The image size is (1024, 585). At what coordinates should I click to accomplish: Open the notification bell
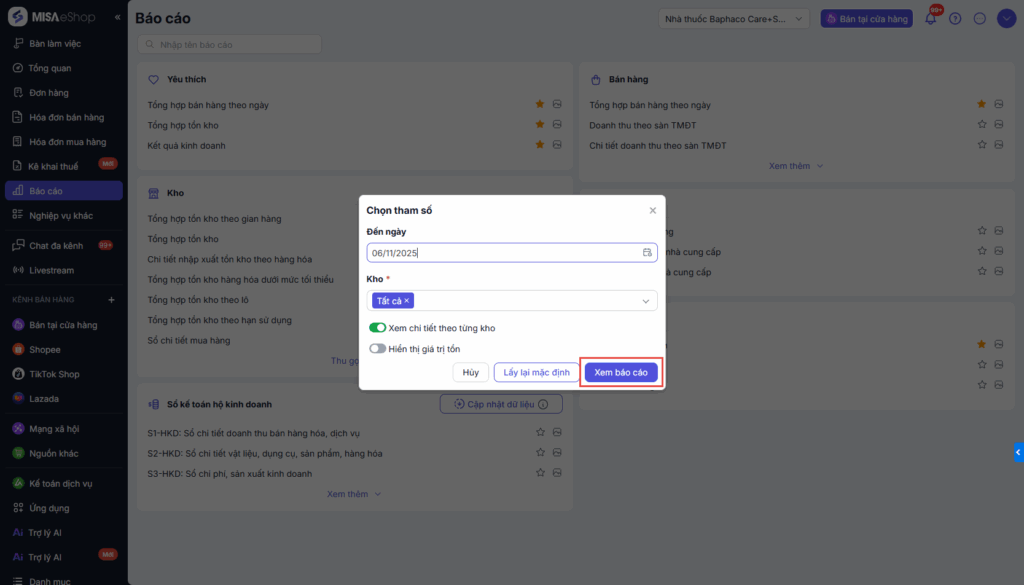point(930,18)
